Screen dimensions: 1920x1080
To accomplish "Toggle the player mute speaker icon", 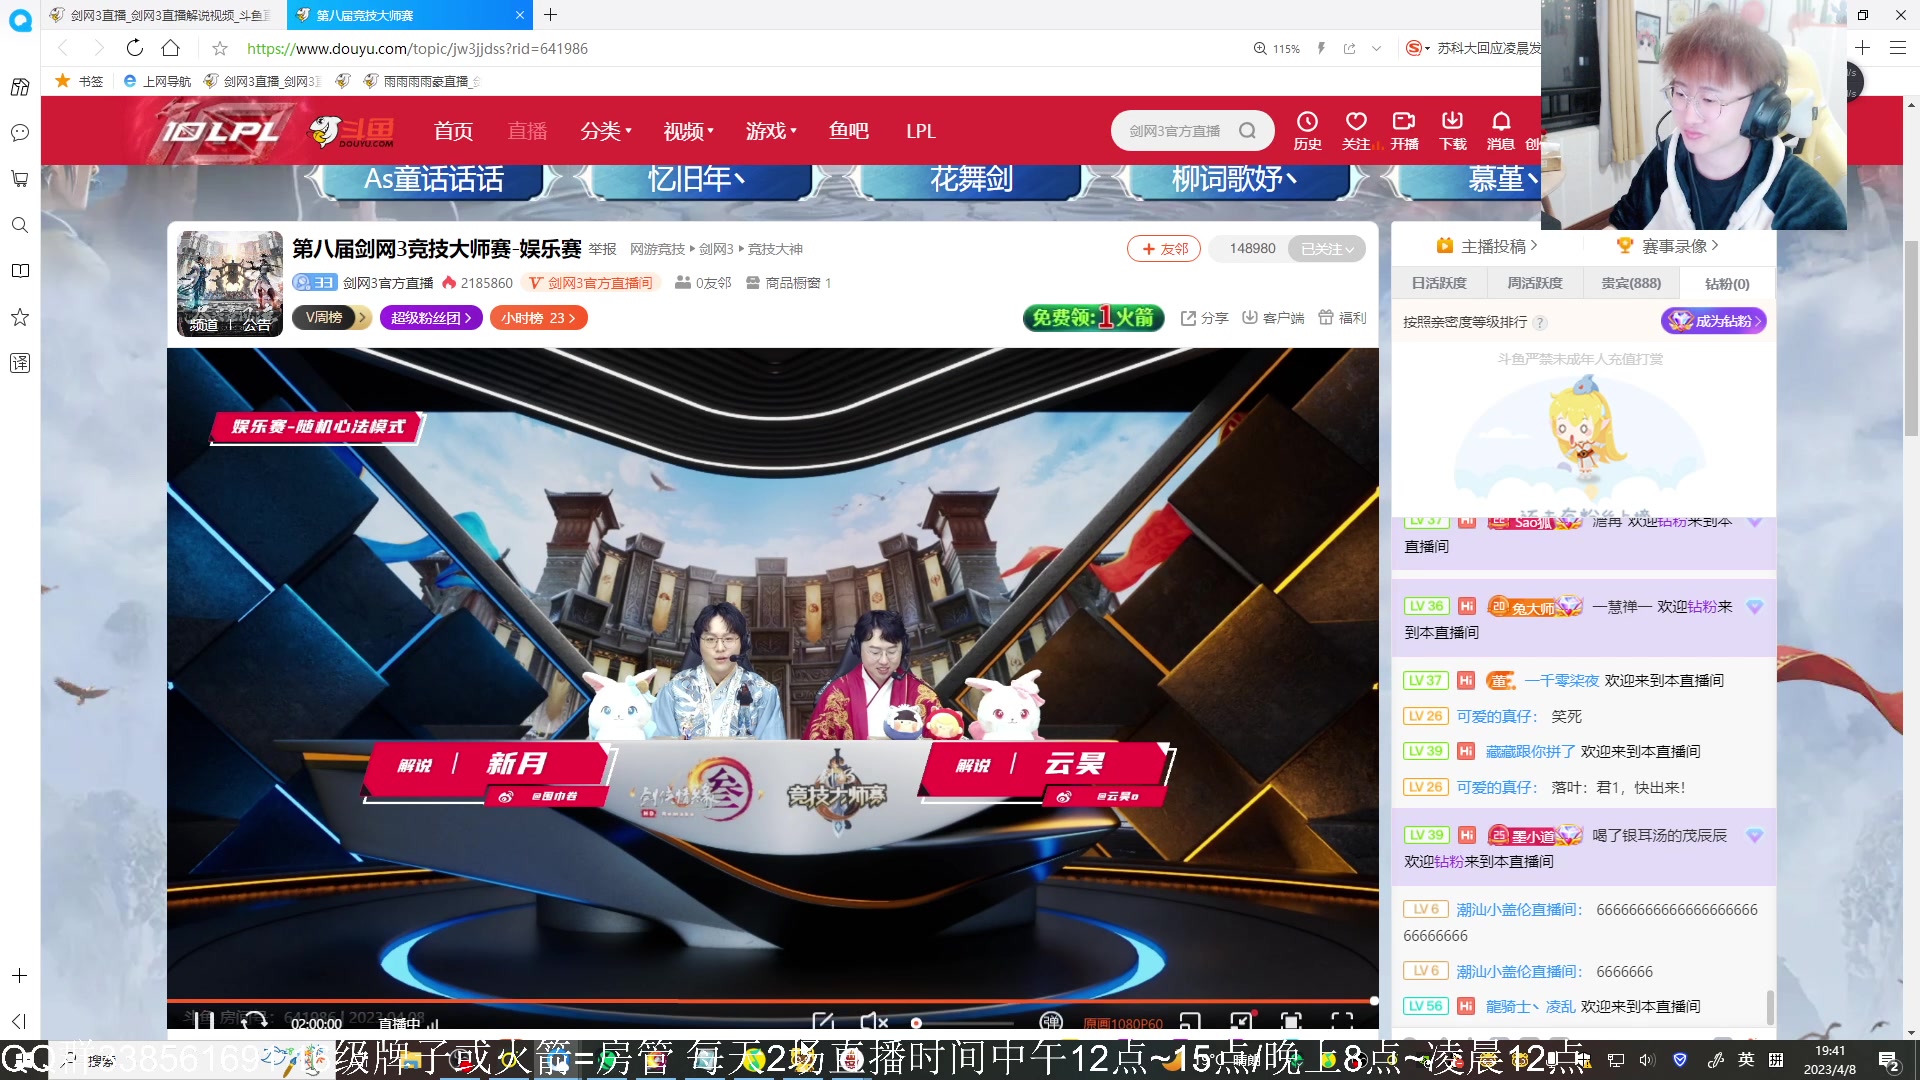I will coord(873,1021).
